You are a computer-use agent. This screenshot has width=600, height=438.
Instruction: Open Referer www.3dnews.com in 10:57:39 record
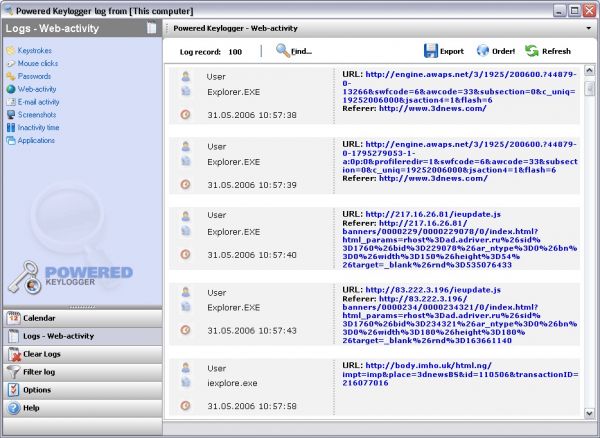pyautogui.click(x=433, y=178)
